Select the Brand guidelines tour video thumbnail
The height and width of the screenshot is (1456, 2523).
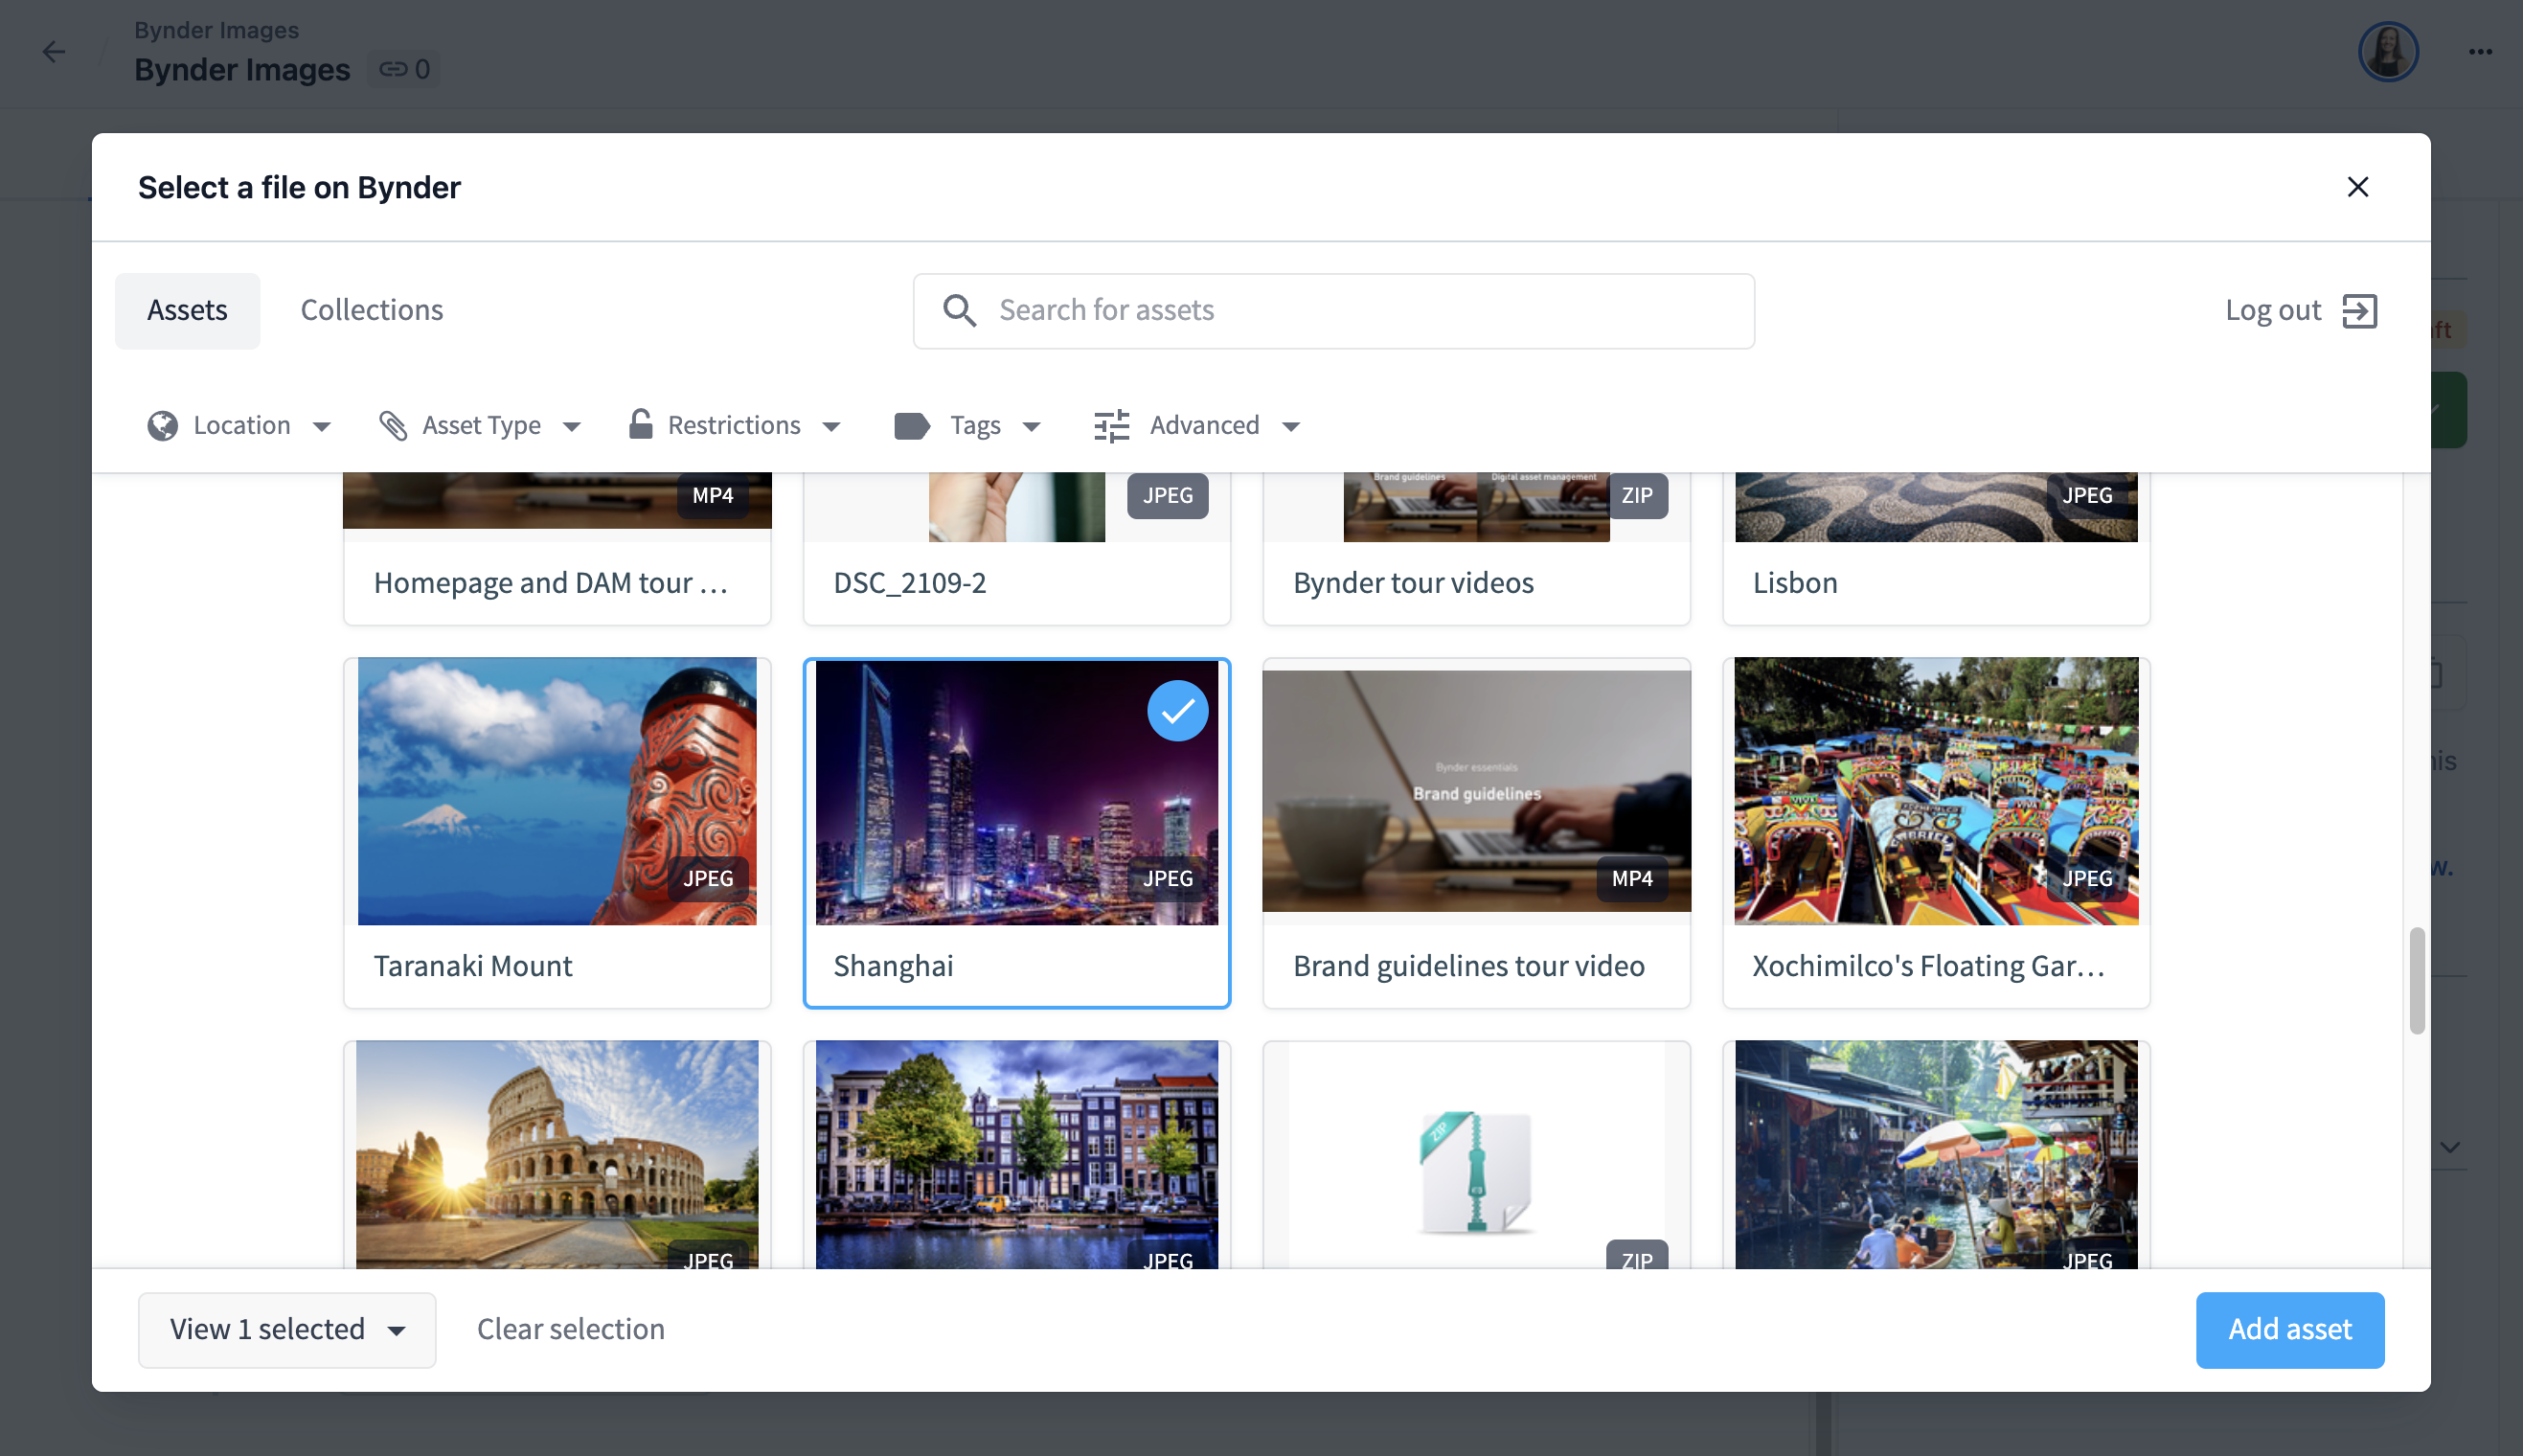pos(1476,791)
